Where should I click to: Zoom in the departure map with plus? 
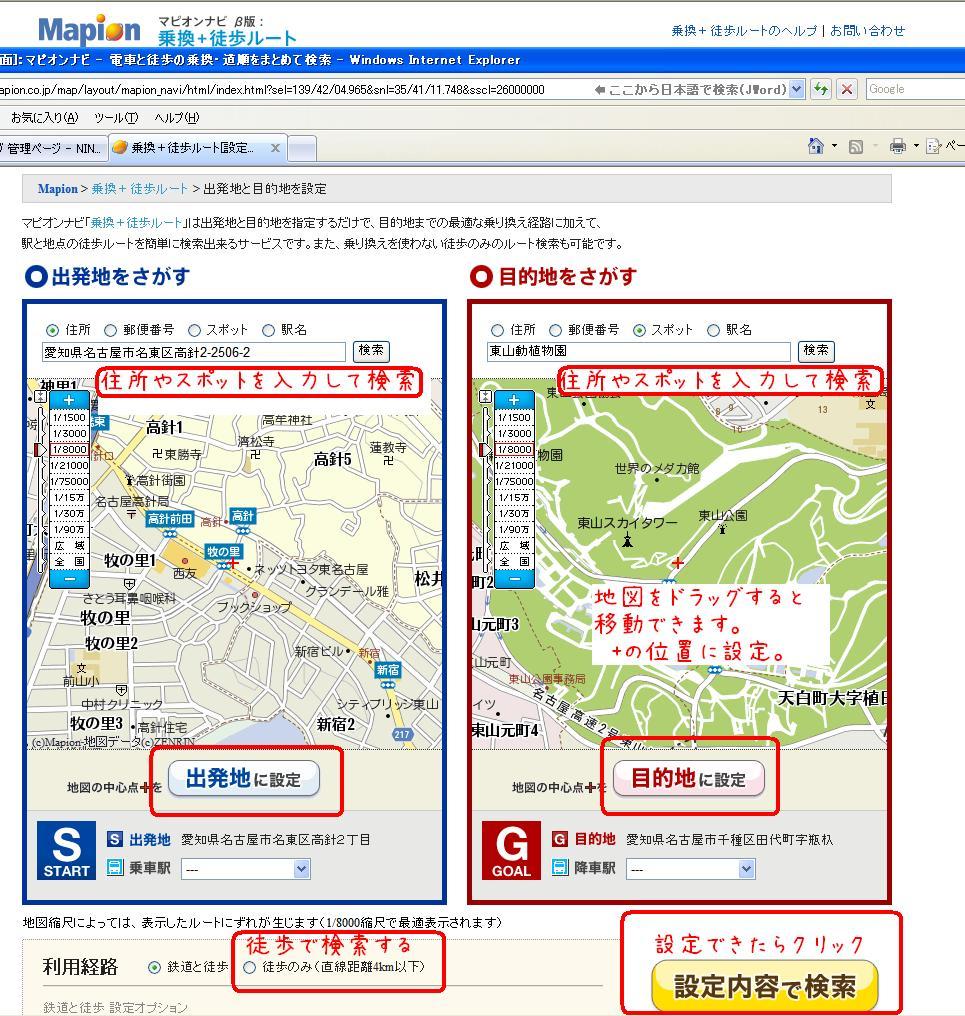[x=69, y=400]
